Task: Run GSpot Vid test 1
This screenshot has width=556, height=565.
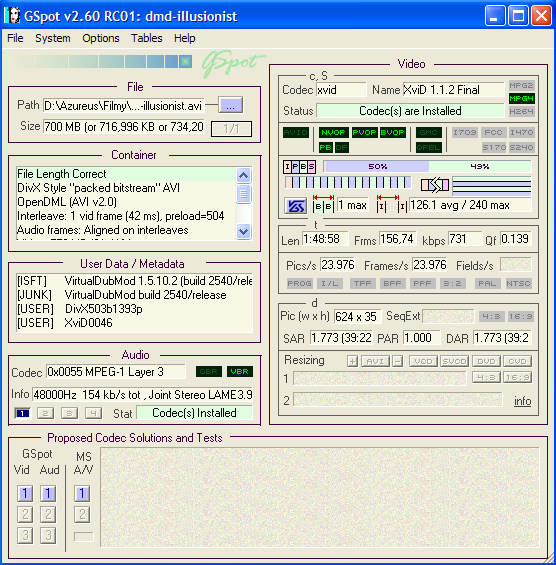Action: (x=25, y=493)
